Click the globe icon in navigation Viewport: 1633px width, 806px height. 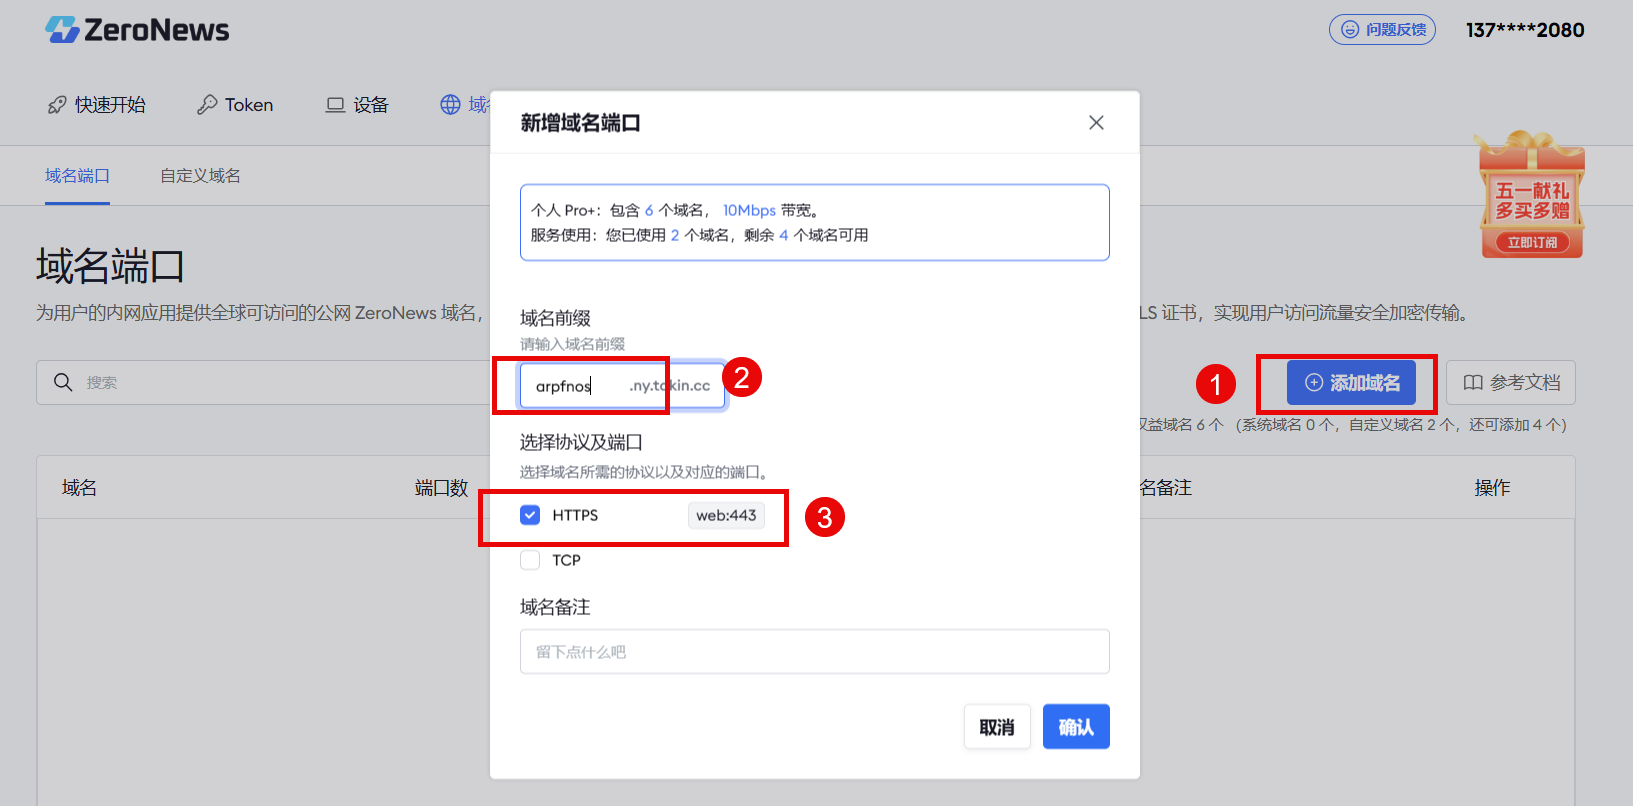point(451,105)
